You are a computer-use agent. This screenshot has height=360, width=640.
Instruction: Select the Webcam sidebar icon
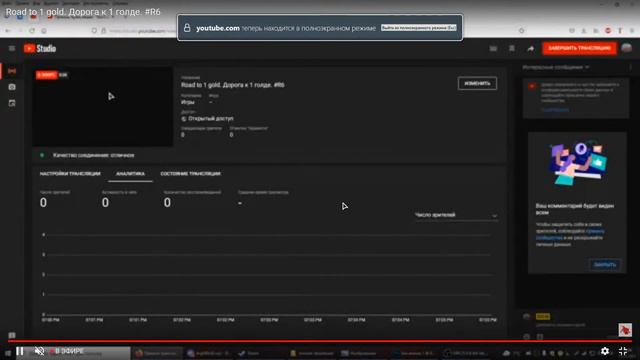[12, 87]
